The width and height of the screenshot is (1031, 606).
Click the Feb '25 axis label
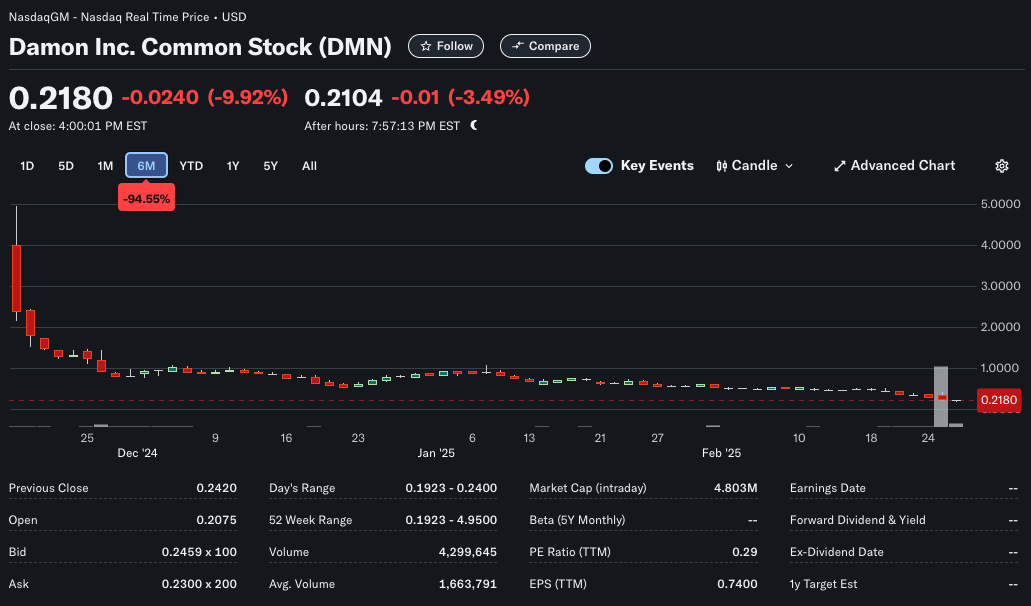coord(721,453)
